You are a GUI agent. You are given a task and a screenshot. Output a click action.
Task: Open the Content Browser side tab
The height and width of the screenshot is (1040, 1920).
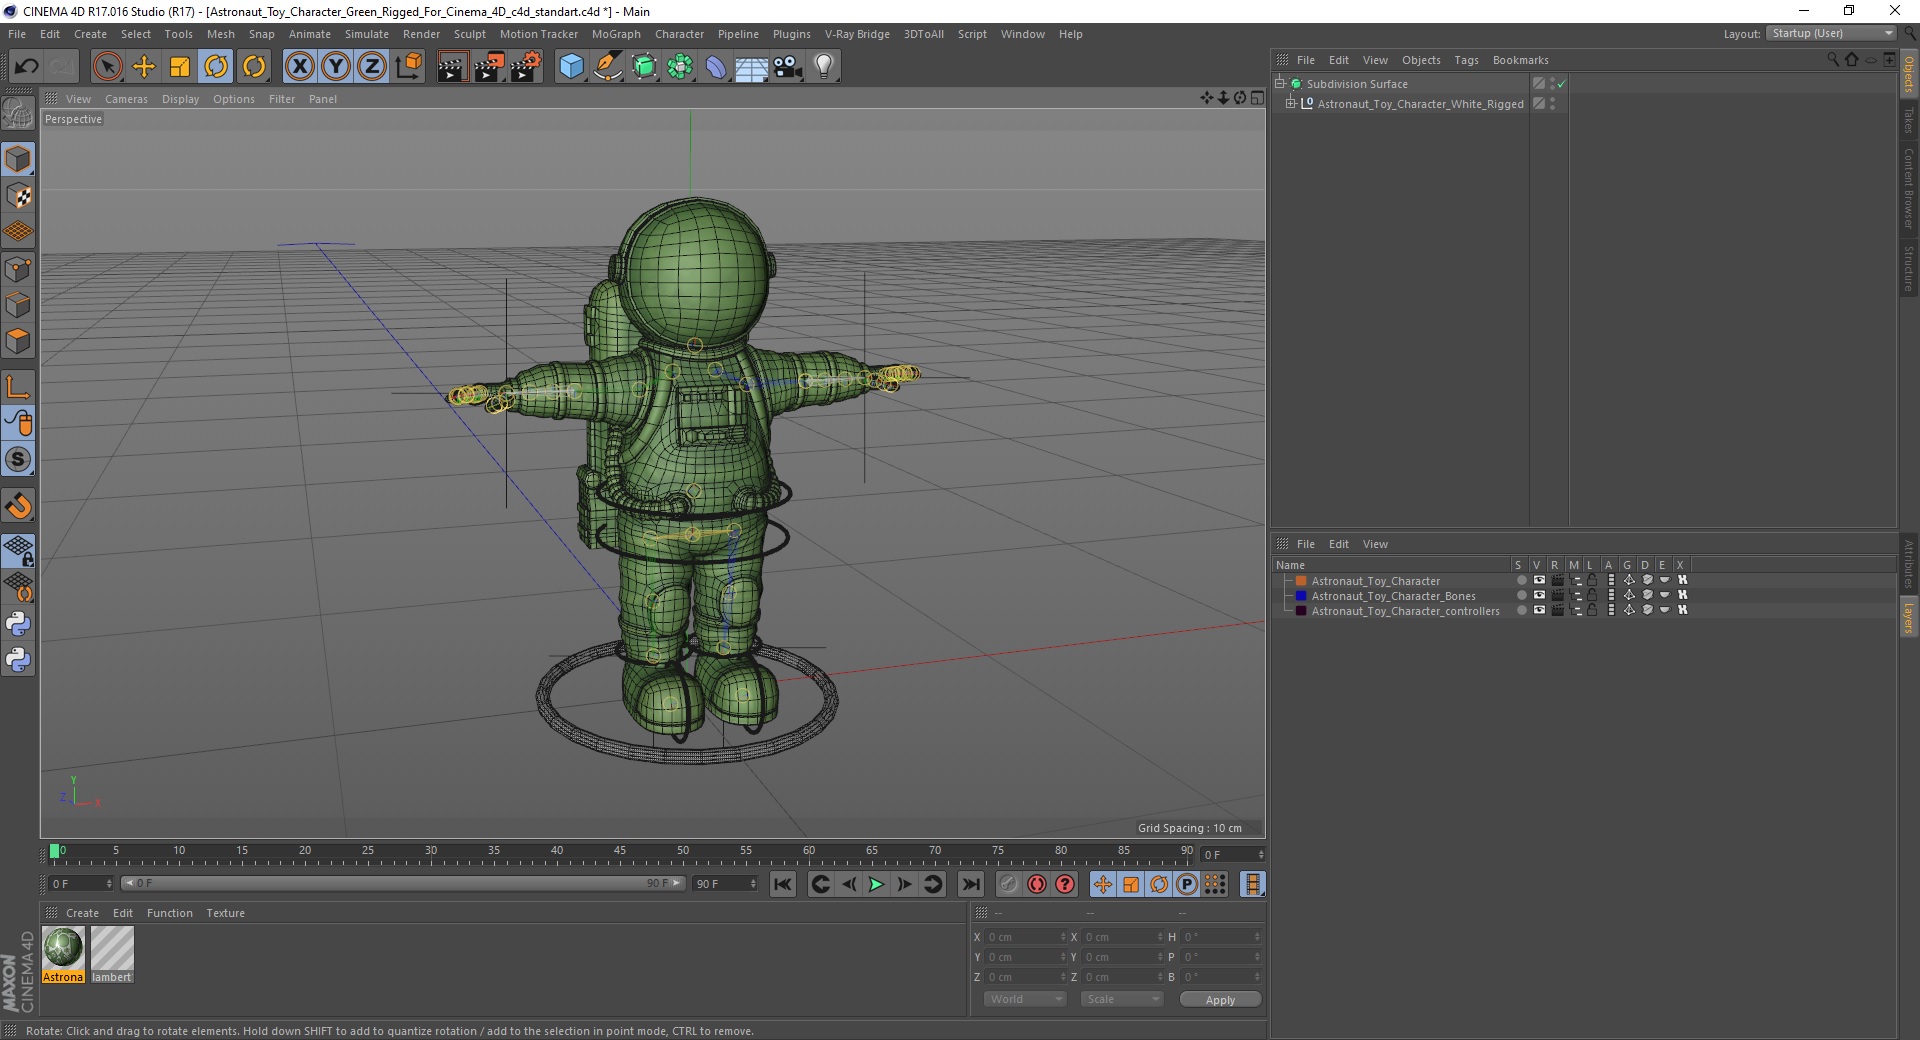(1908, 188)
